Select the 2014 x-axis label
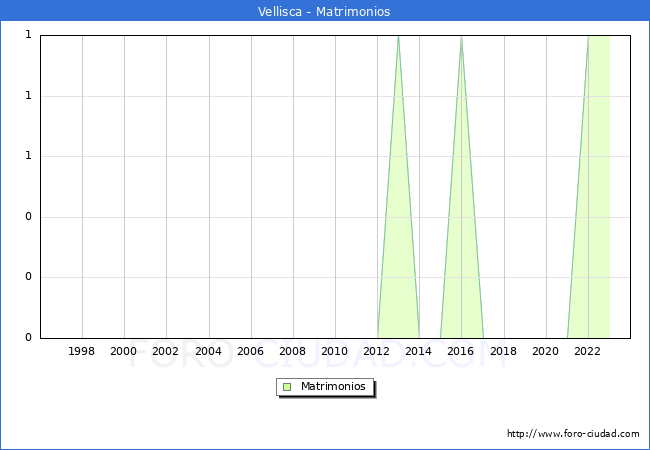The height and width of the screenshot is (450, 650). [x=419, y=351]
